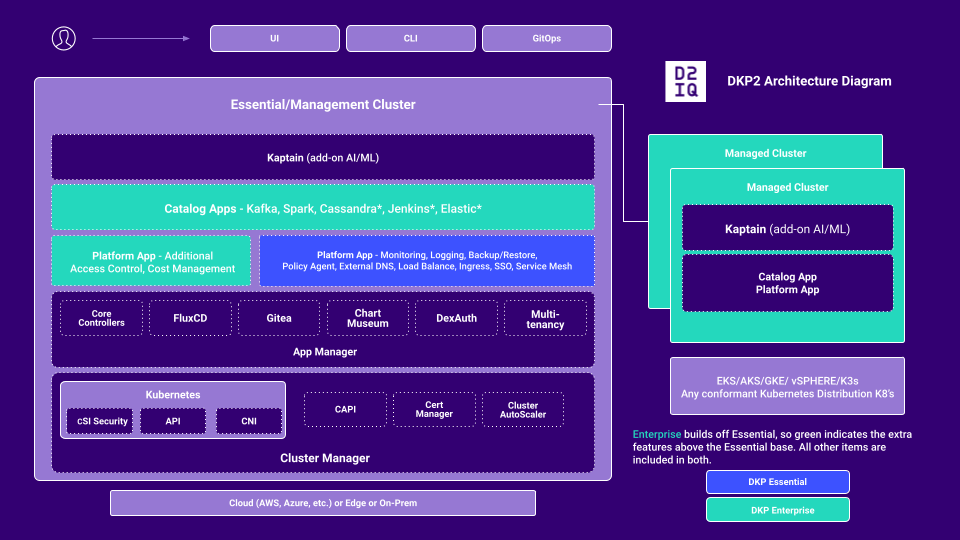This screenshot has height=540, width=960.
Task: Click Catalog App Platform App box
Action: [787, 283]
